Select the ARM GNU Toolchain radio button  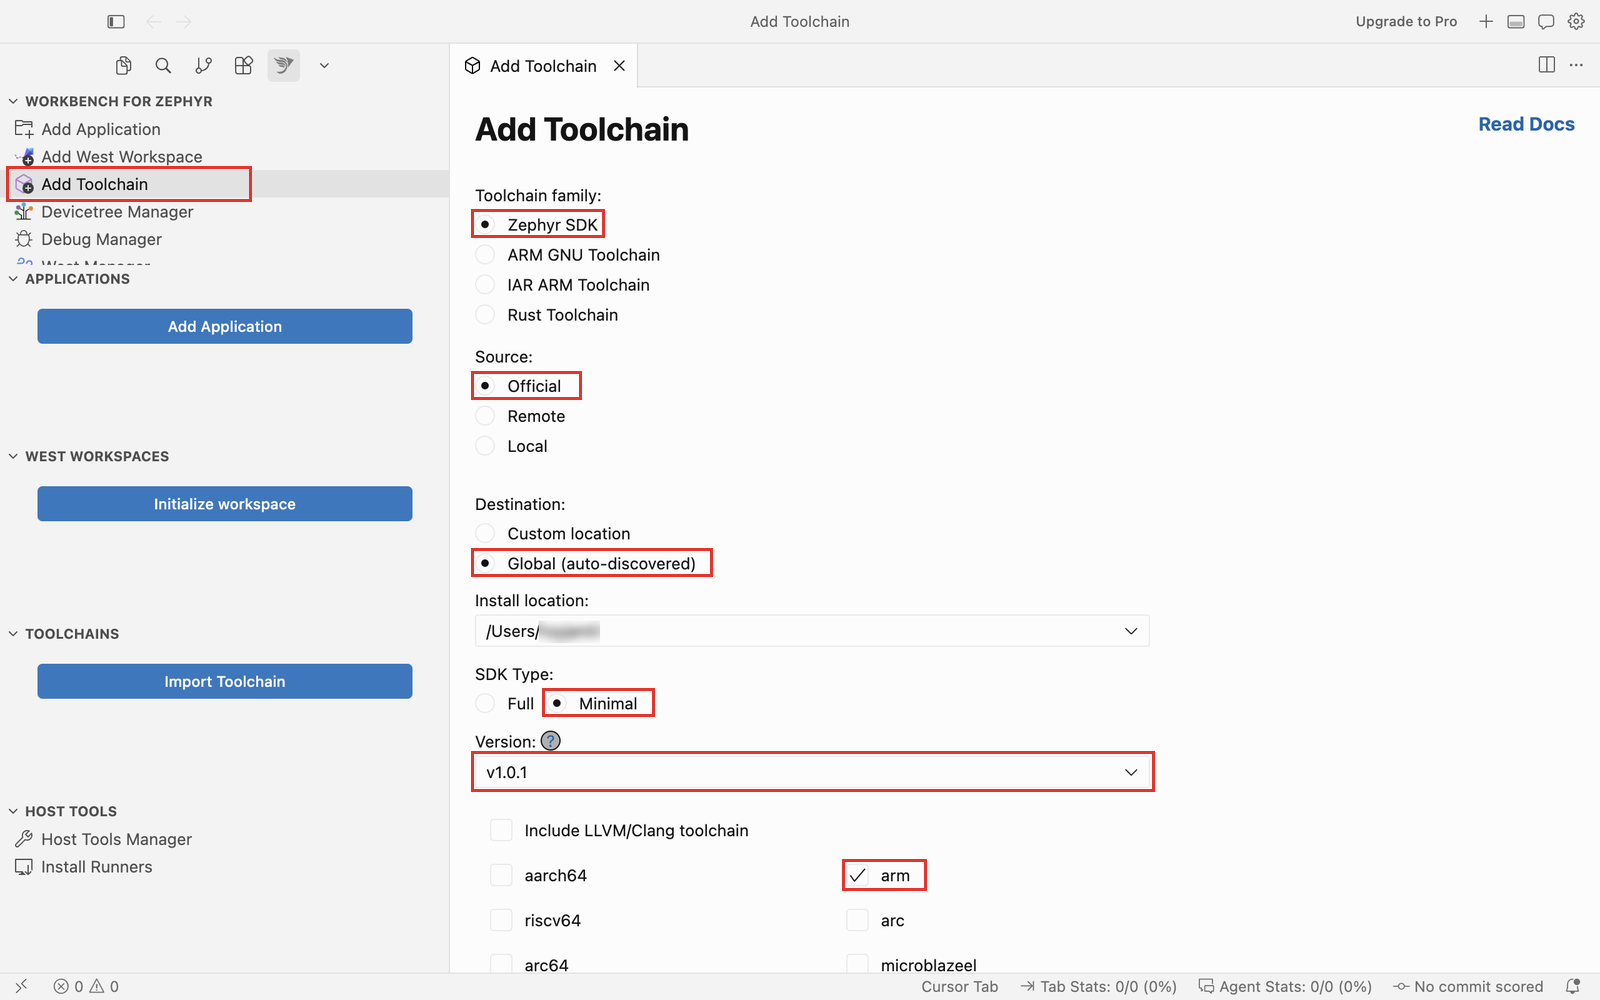485,255
